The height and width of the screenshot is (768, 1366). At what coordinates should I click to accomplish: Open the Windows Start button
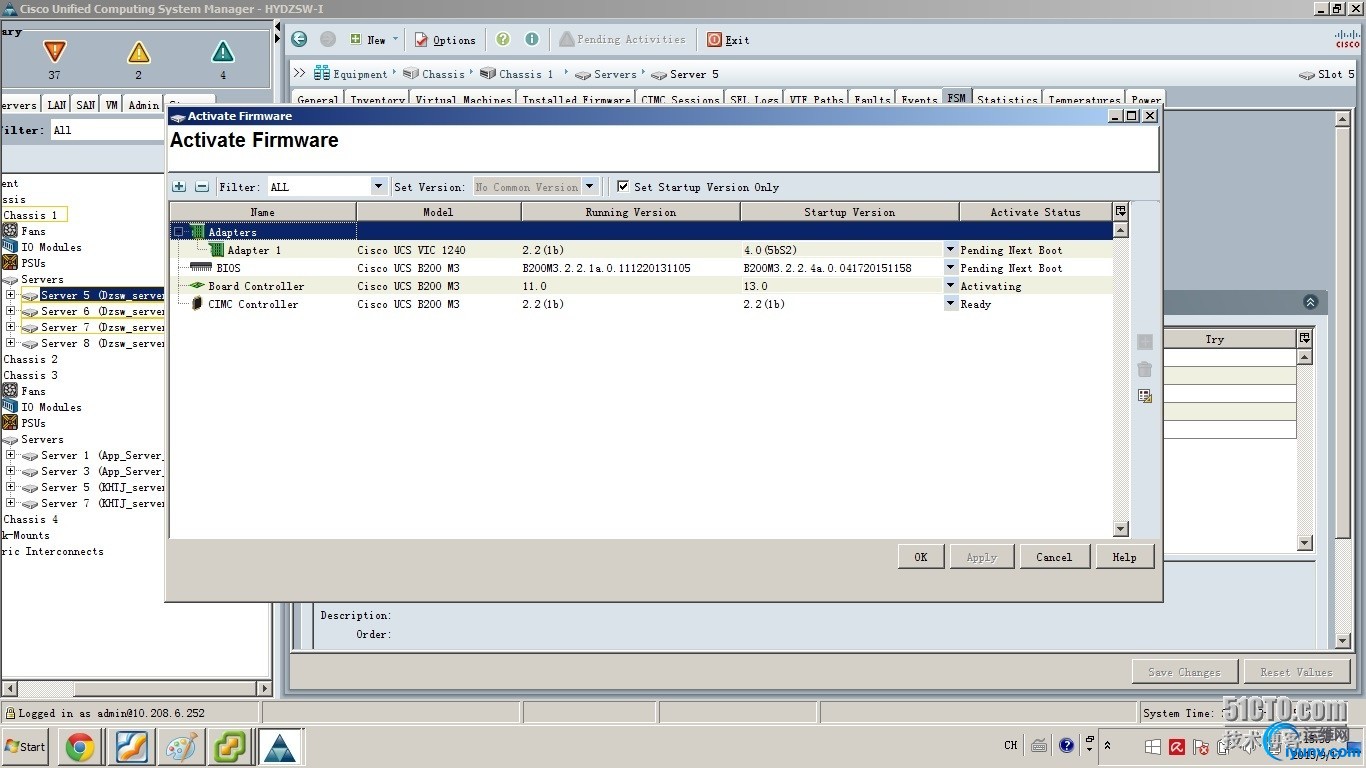click(26, 746)
